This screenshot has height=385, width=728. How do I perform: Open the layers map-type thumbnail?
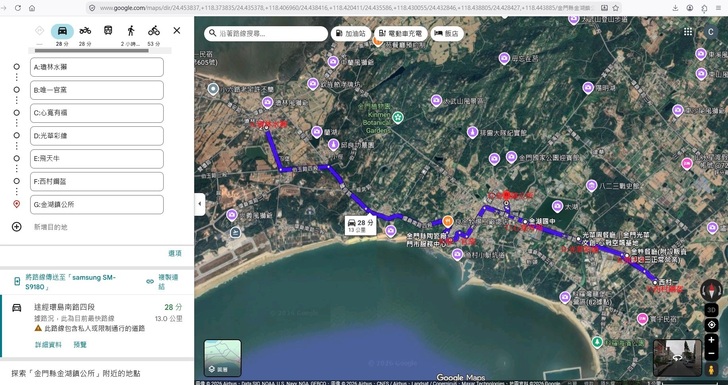222,358
